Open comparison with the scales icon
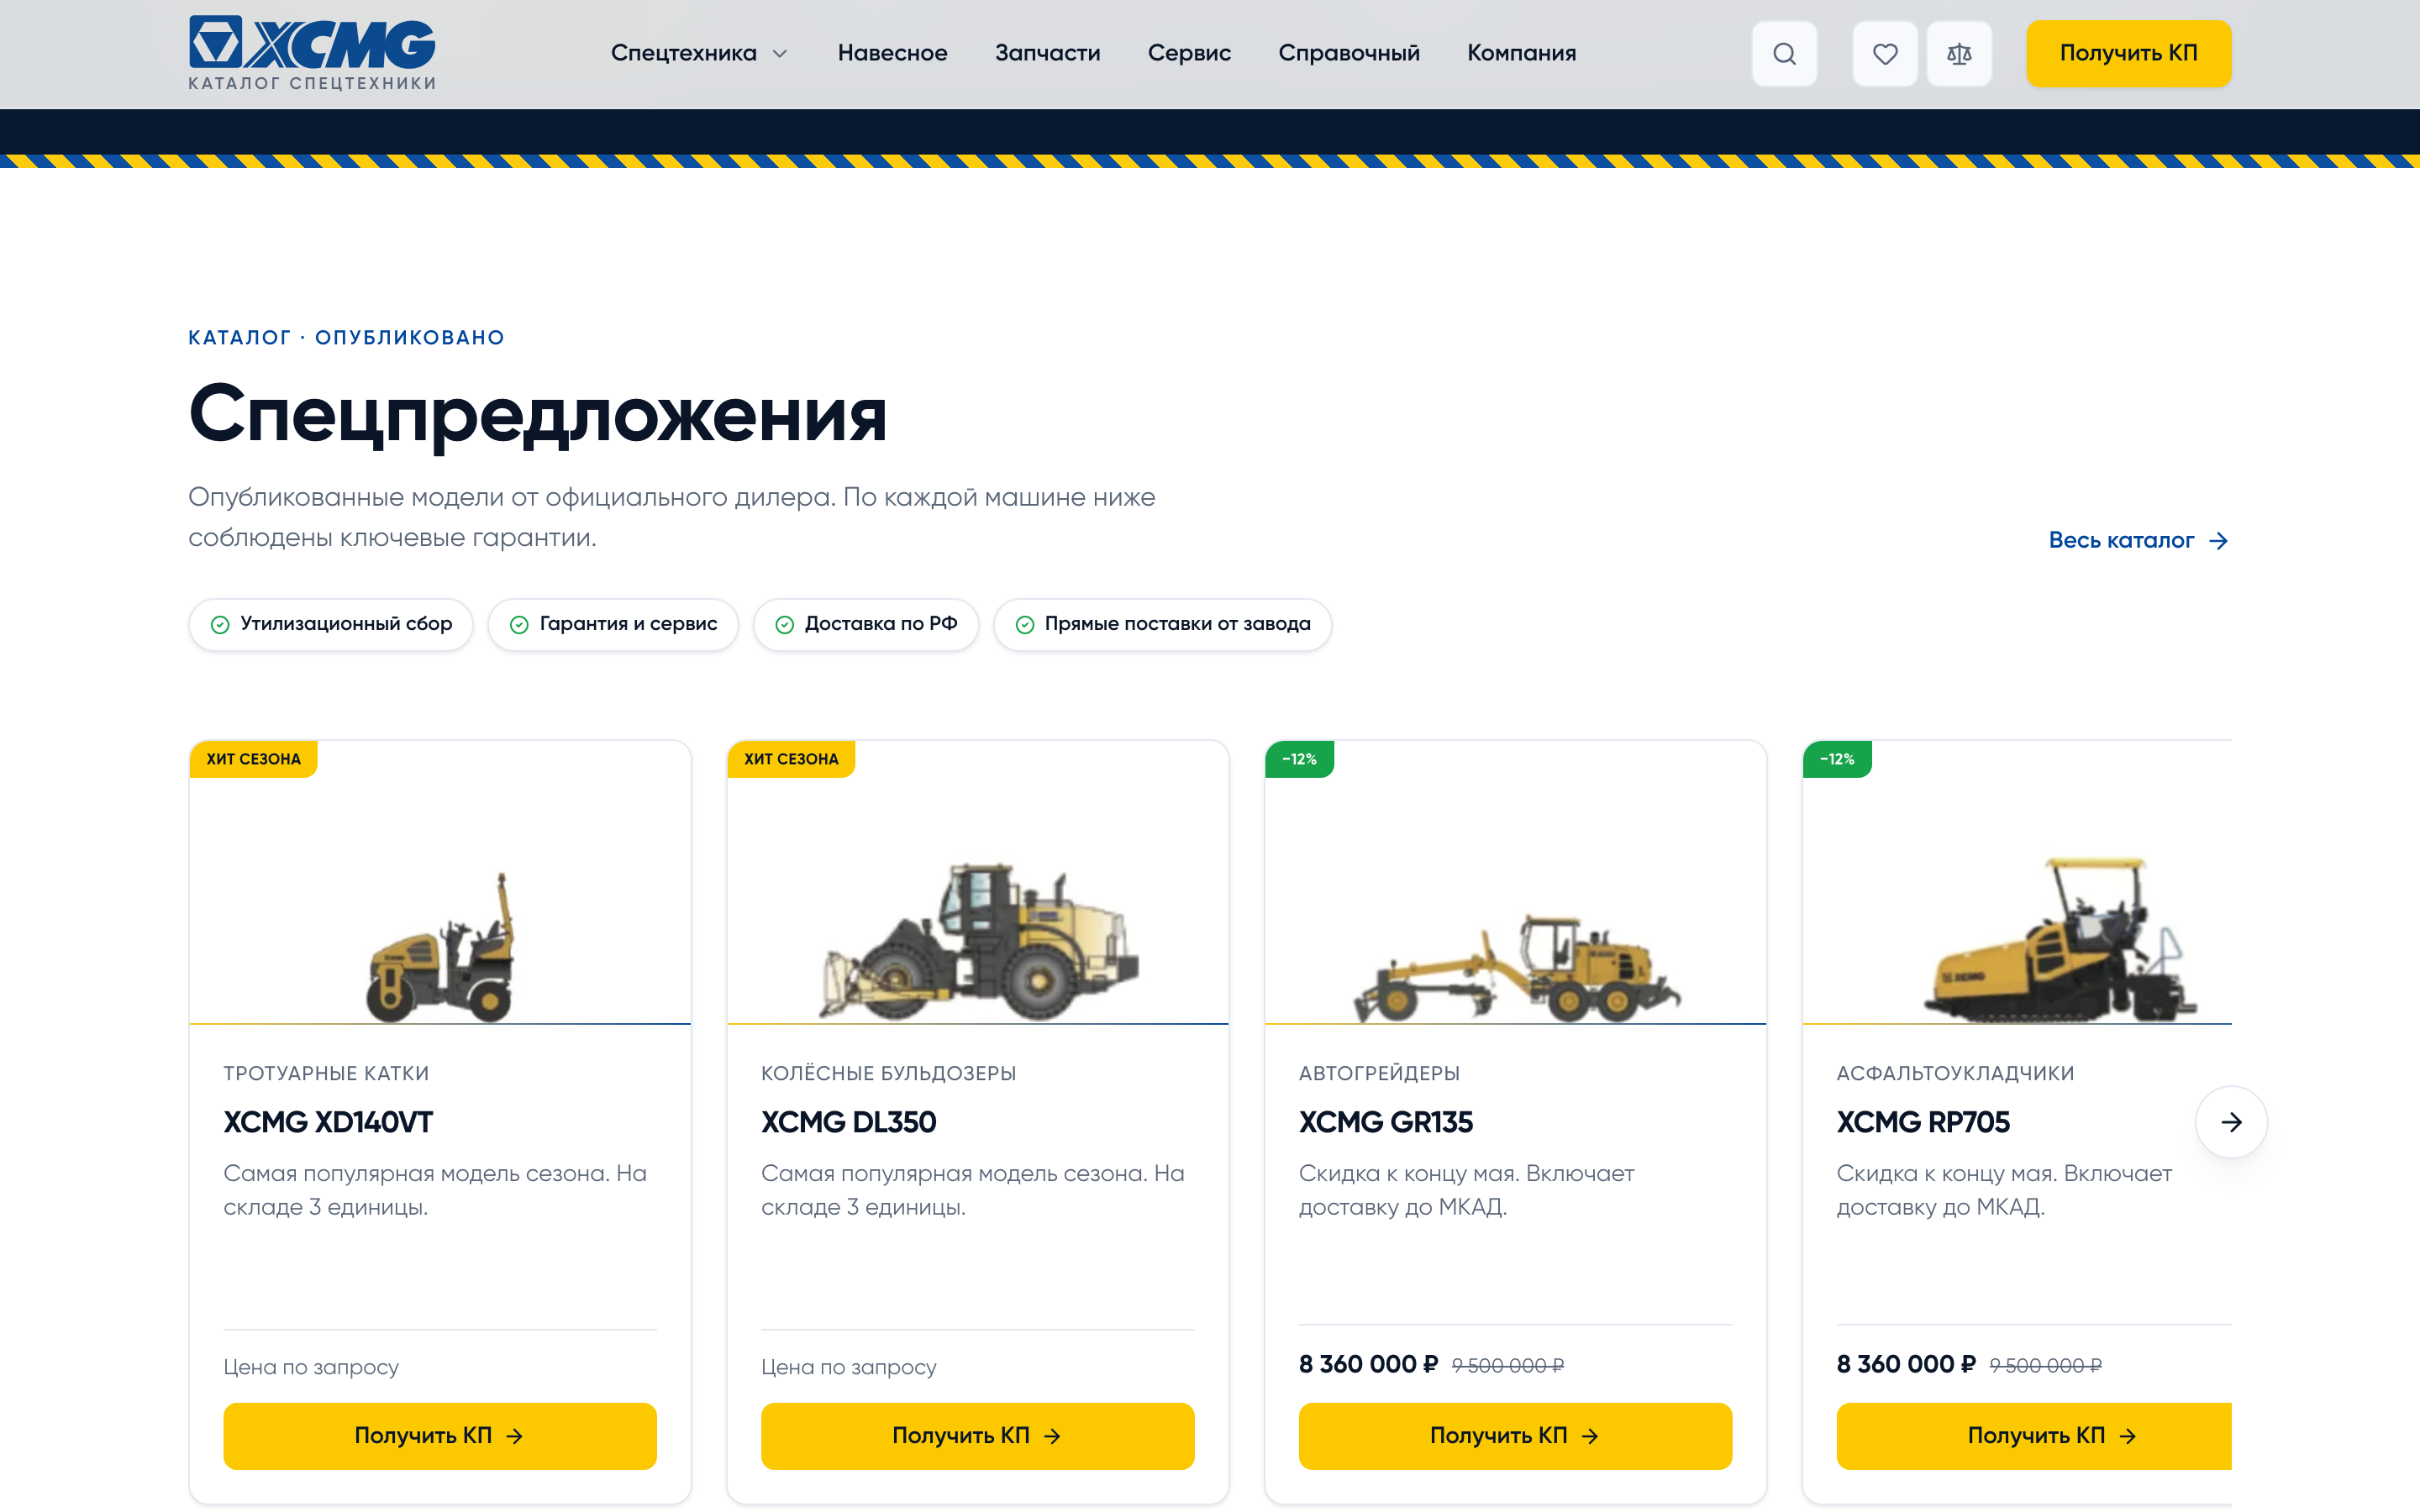Viewport: 2420px width, 1512px height. point(1959,54)
